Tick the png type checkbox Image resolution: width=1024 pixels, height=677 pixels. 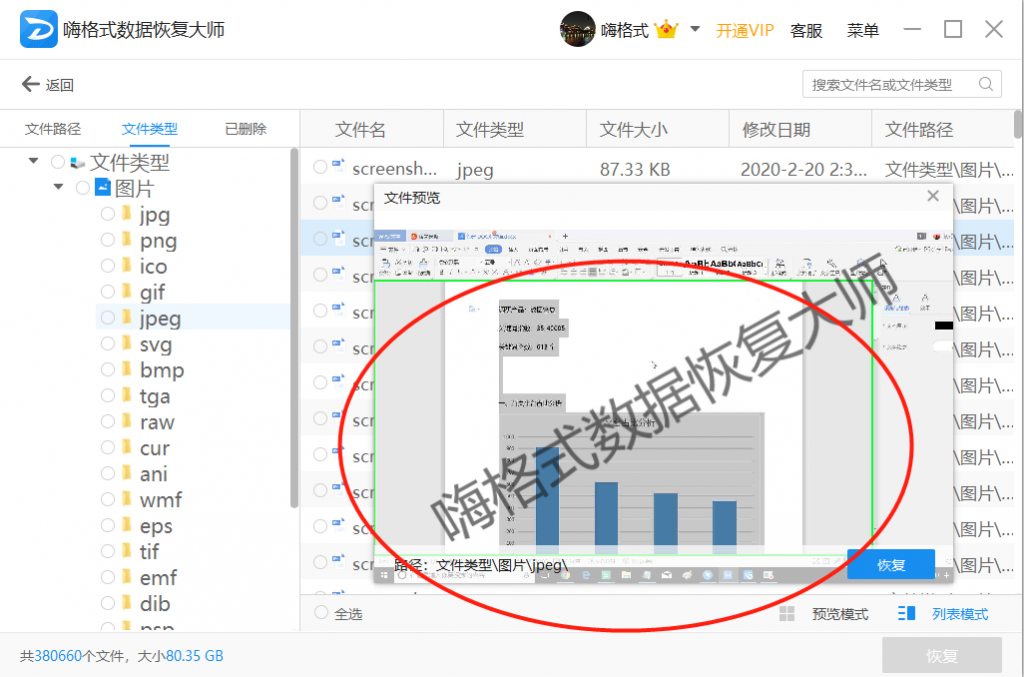point(108,240)
